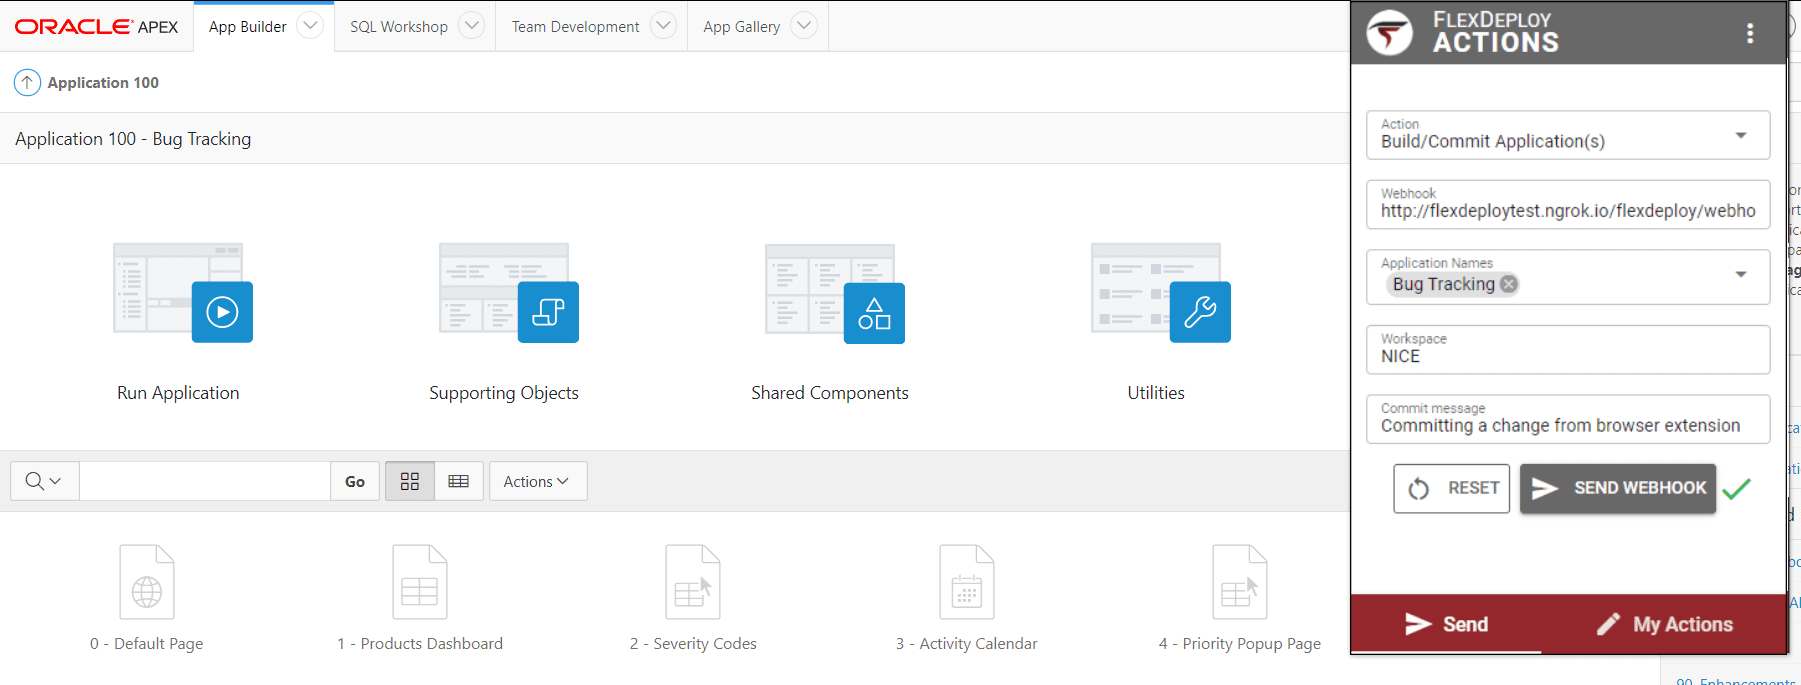Open the Team Development tab
Viewport: 1801px width, 685px height.
[576, 27]
